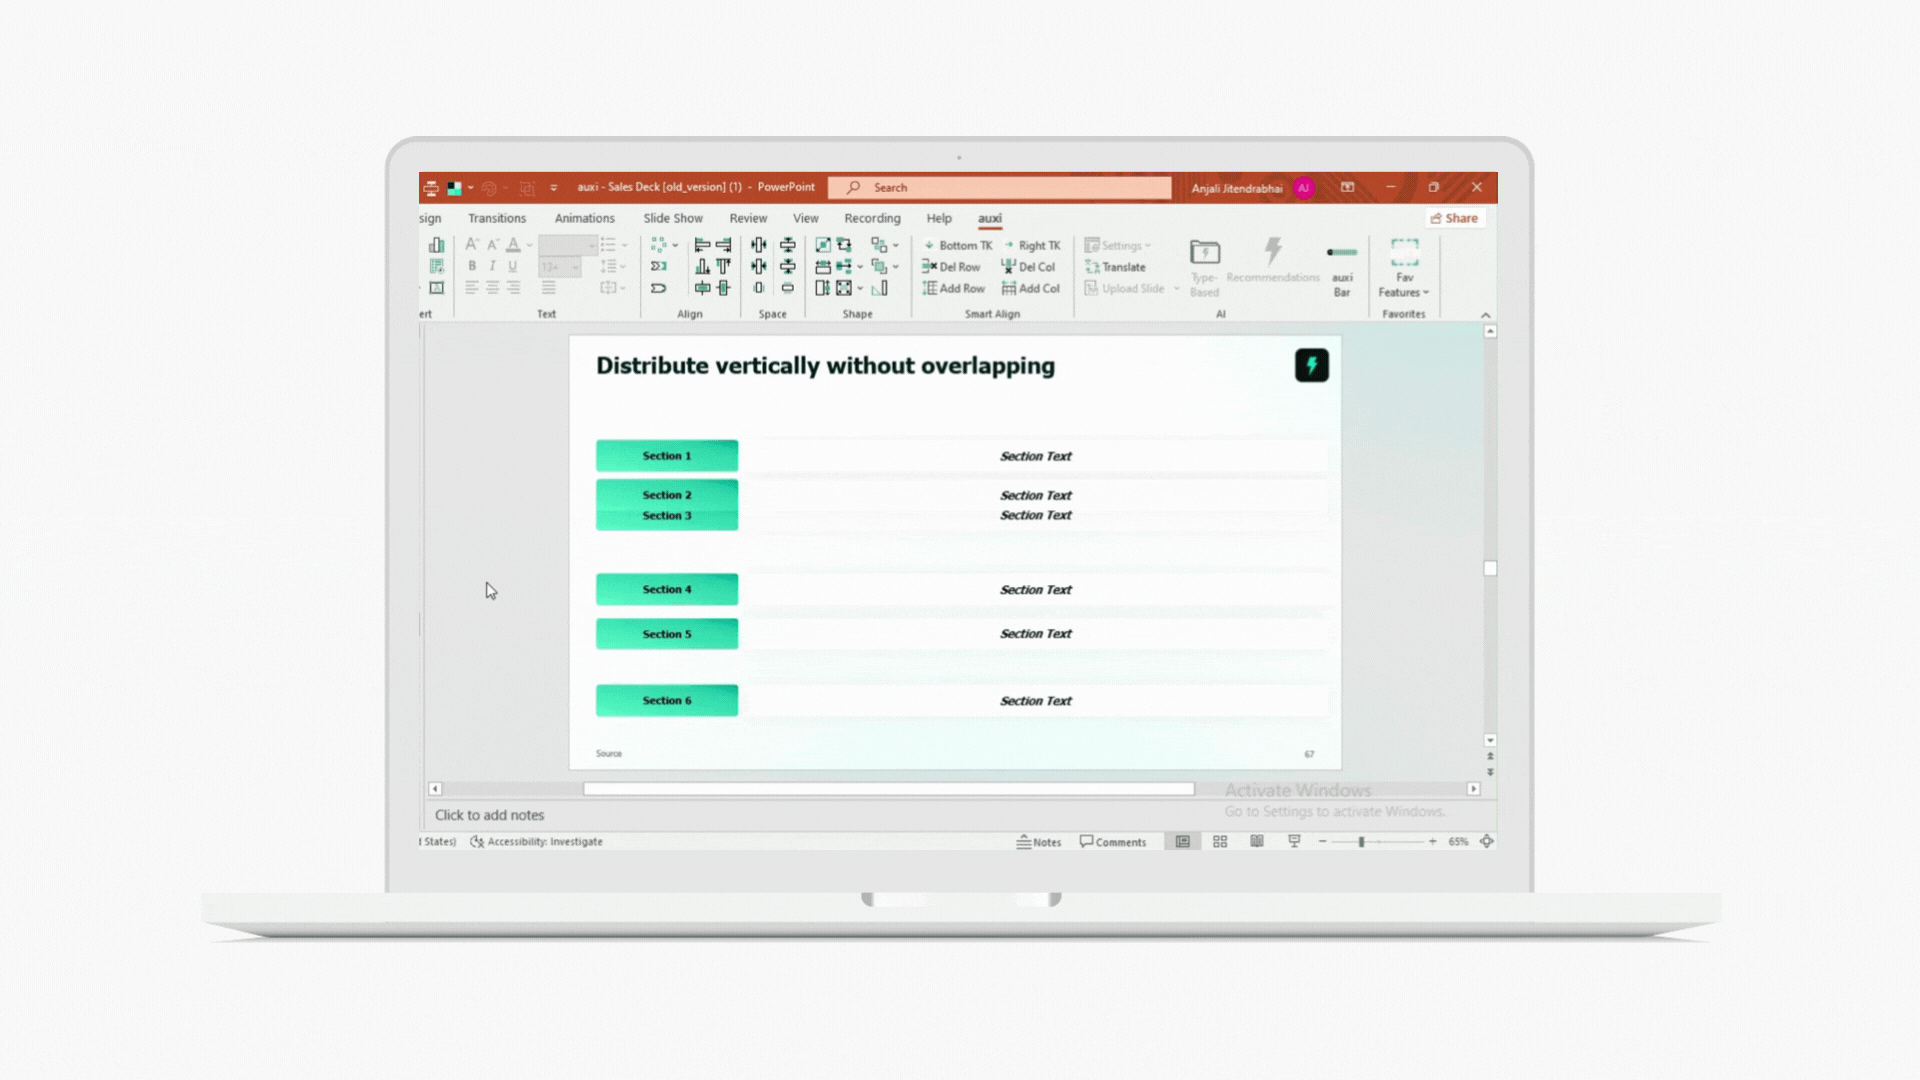This screenshot has width=1920, height=1080.
Task: Click the Fit slide to window icon
Action: [x=1487, y=842]
